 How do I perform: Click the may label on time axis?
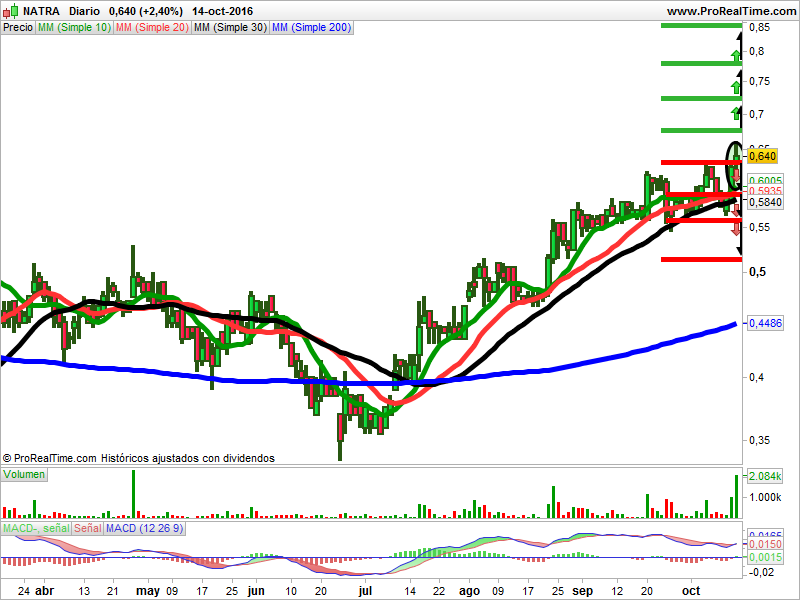point(148,591)
